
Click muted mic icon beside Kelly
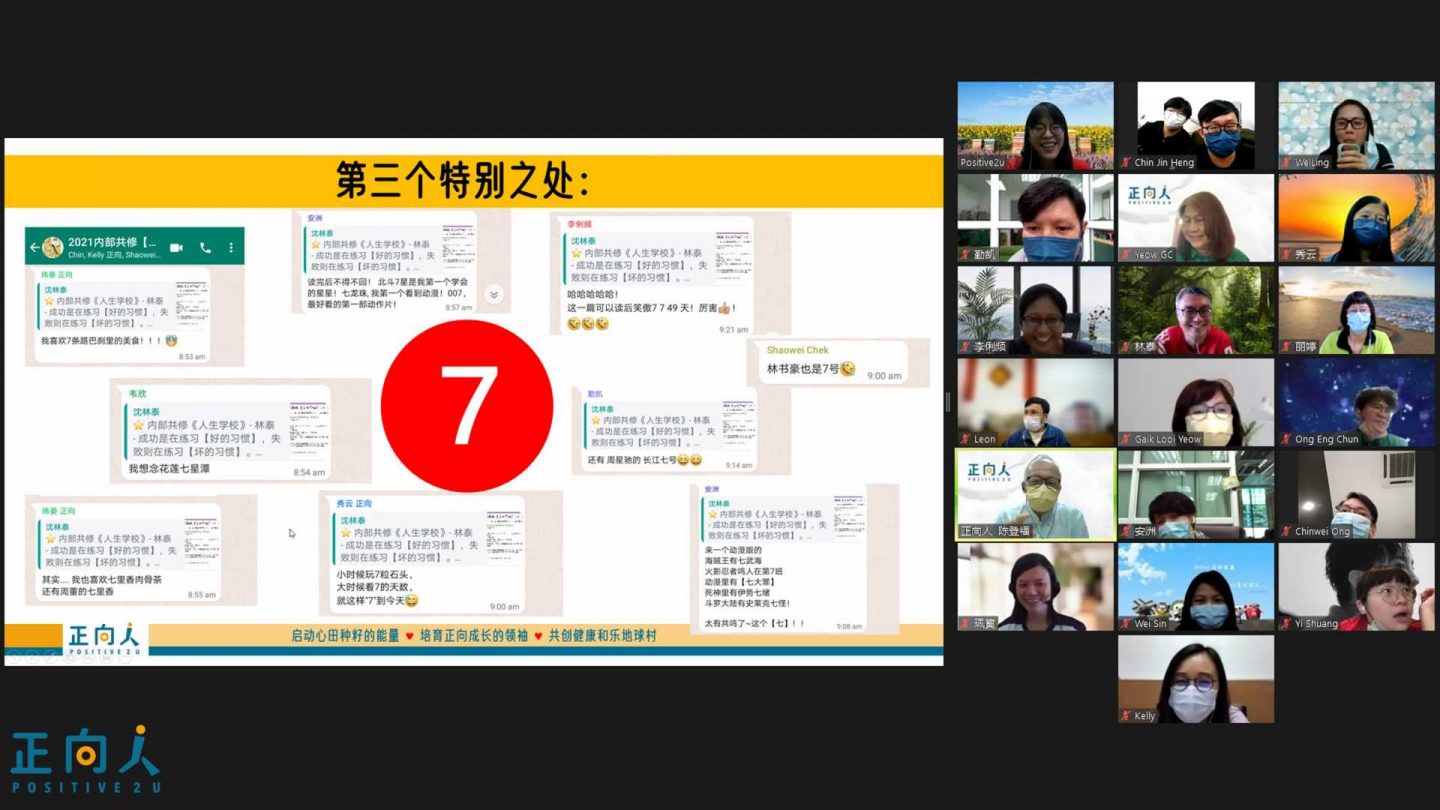coord(1126,715)
